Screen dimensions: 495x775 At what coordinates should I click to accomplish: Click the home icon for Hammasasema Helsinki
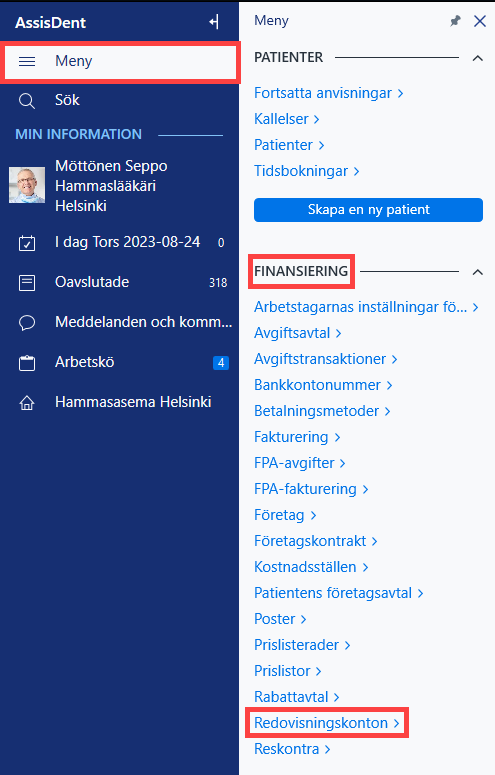pyautogui.click(x=27, y=403)
